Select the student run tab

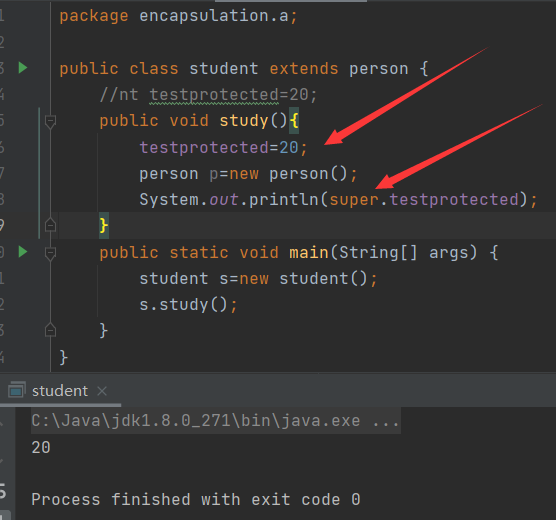click(60, 391)
